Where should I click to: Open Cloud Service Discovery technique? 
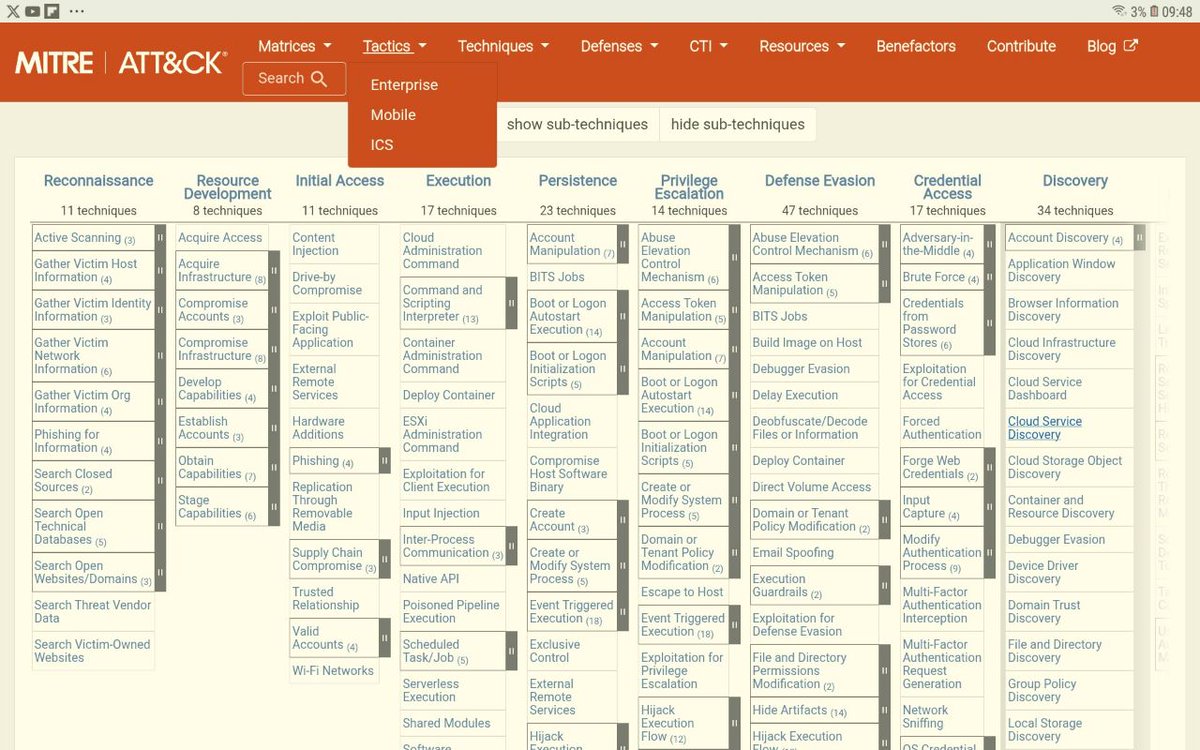tap(1045, 428)
